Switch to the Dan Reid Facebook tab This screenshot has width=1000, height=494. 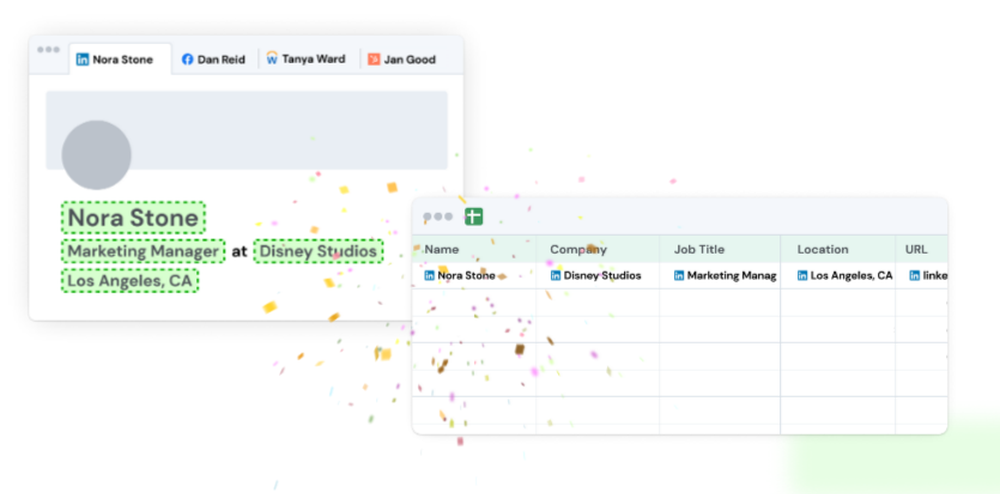click(x=214, y=59)
